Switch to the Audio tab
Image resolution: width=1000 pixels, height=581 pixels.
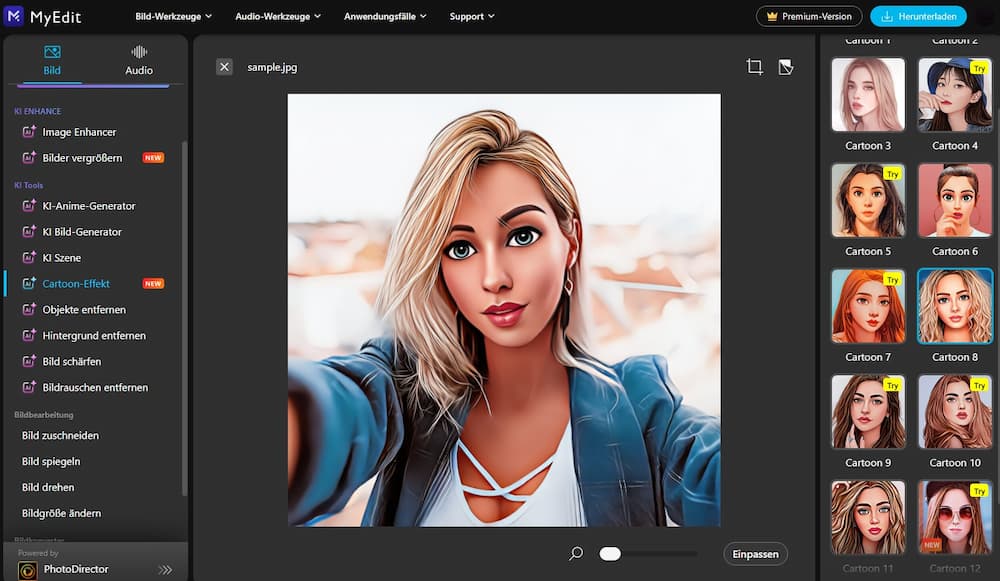coord(138,61)
